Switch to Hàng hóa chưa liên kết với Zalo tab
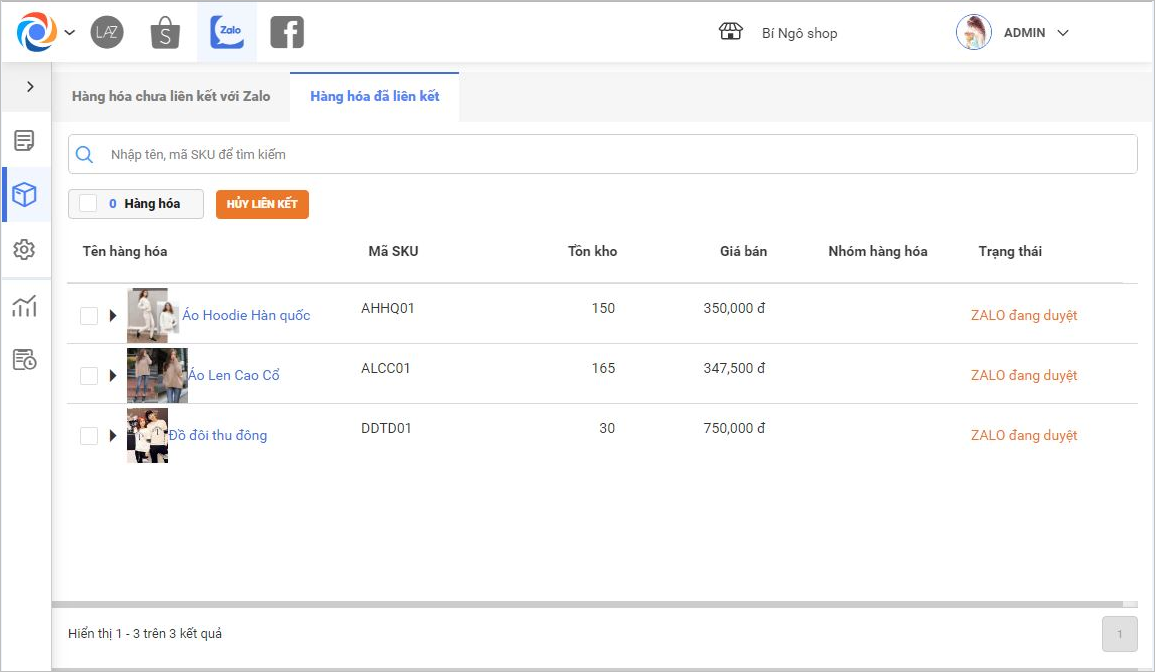This screenshot has width=1155, height=672. click(x=171, y=97)
